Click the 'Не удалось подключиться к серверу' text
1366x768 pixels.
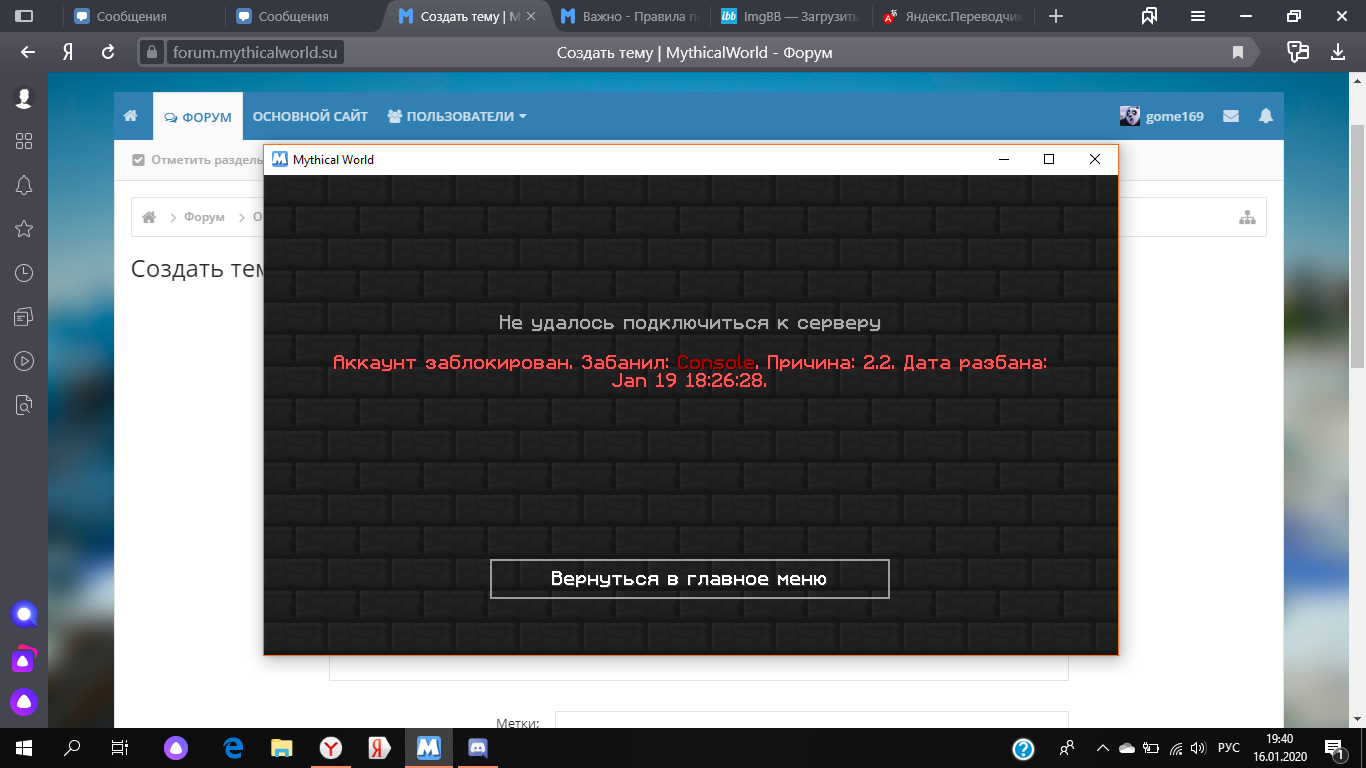(690, 322)
